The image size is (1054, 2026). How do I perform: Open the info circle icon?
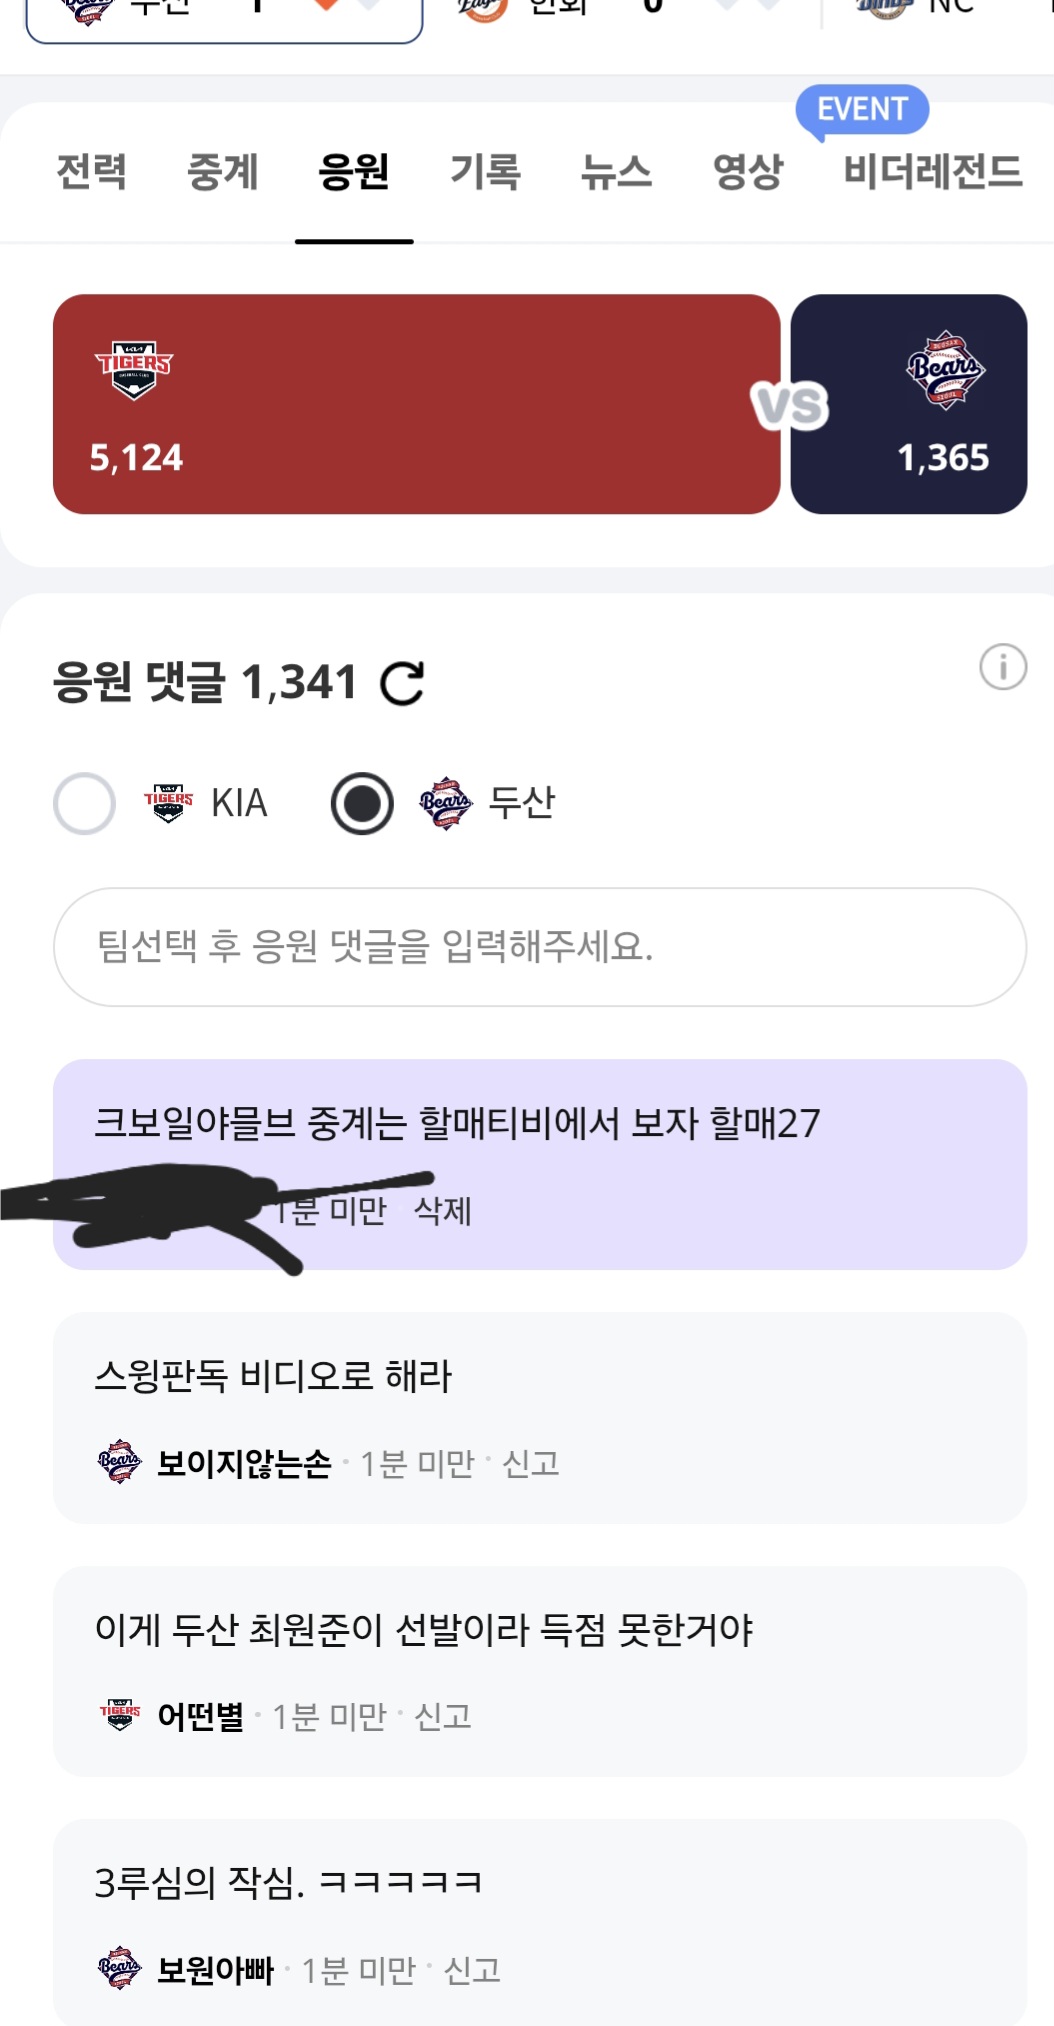pos(1002,667)
